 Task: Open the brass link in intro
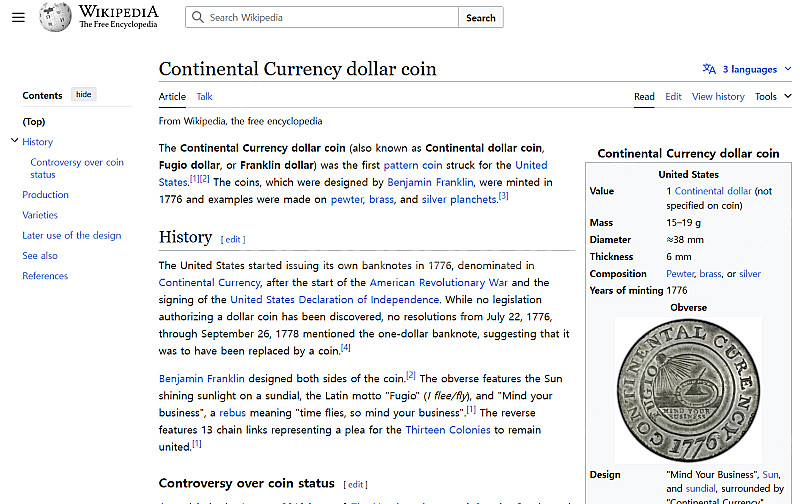pyautogui.click(x=381, y=199)
